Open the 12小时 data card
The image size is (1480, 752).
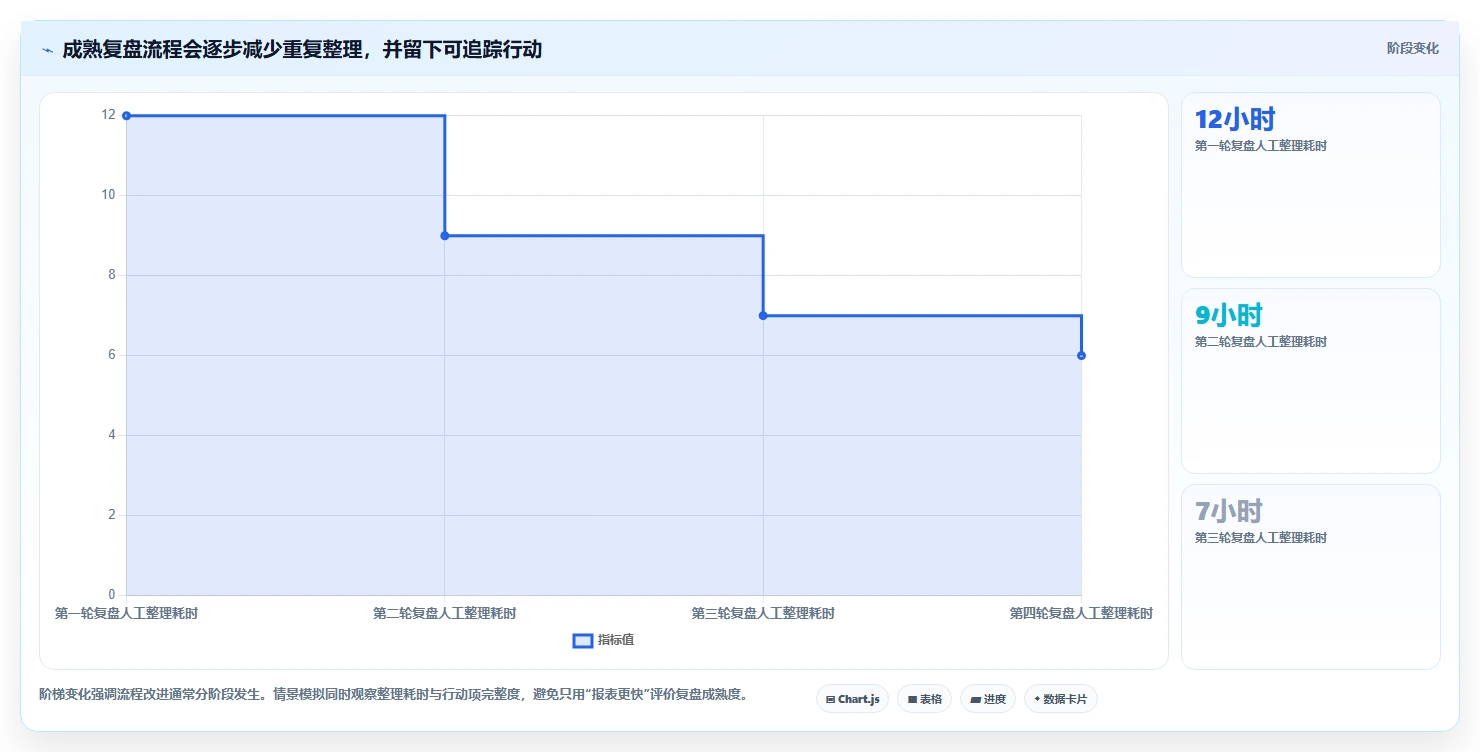[1311, 185]
